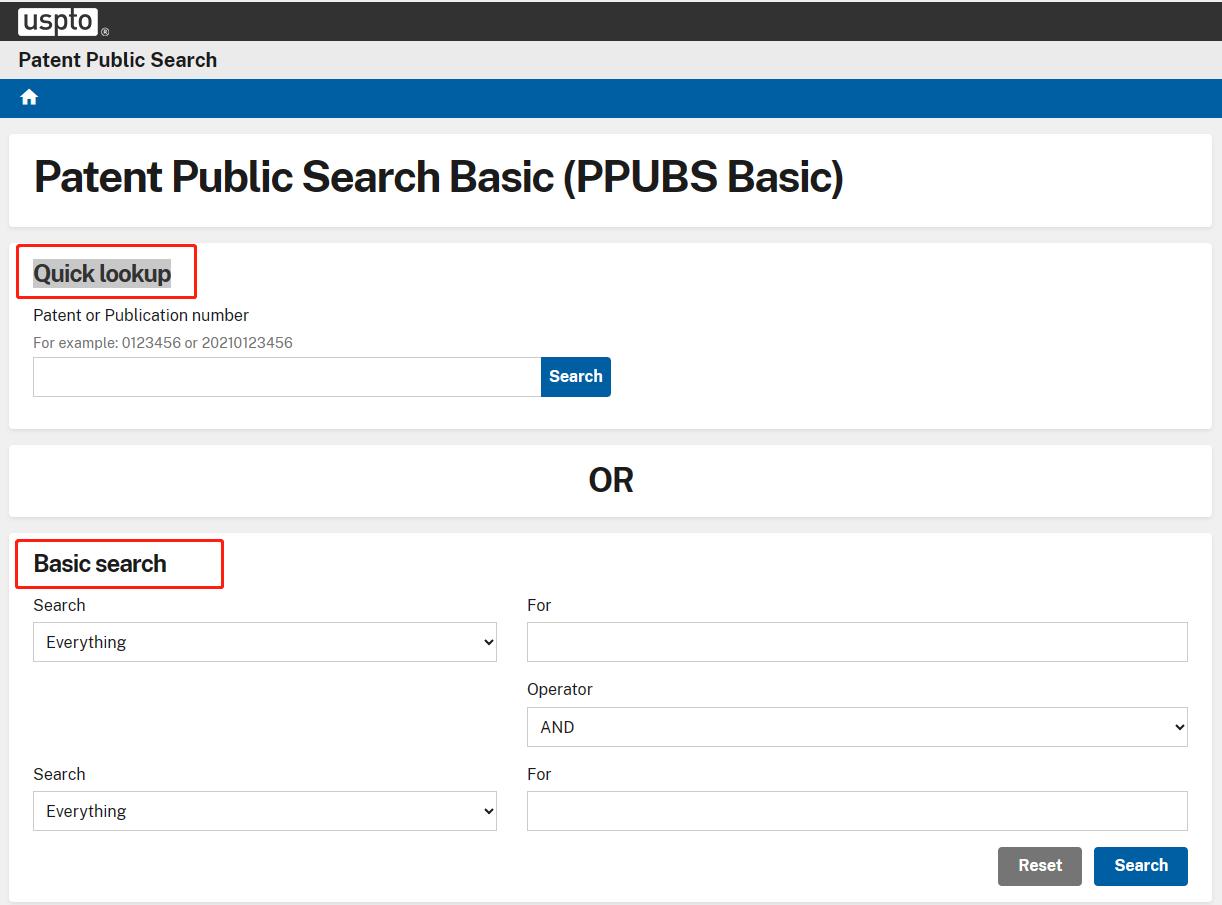
Task: Reset the Basic search form
Action: pos(1040,866)
